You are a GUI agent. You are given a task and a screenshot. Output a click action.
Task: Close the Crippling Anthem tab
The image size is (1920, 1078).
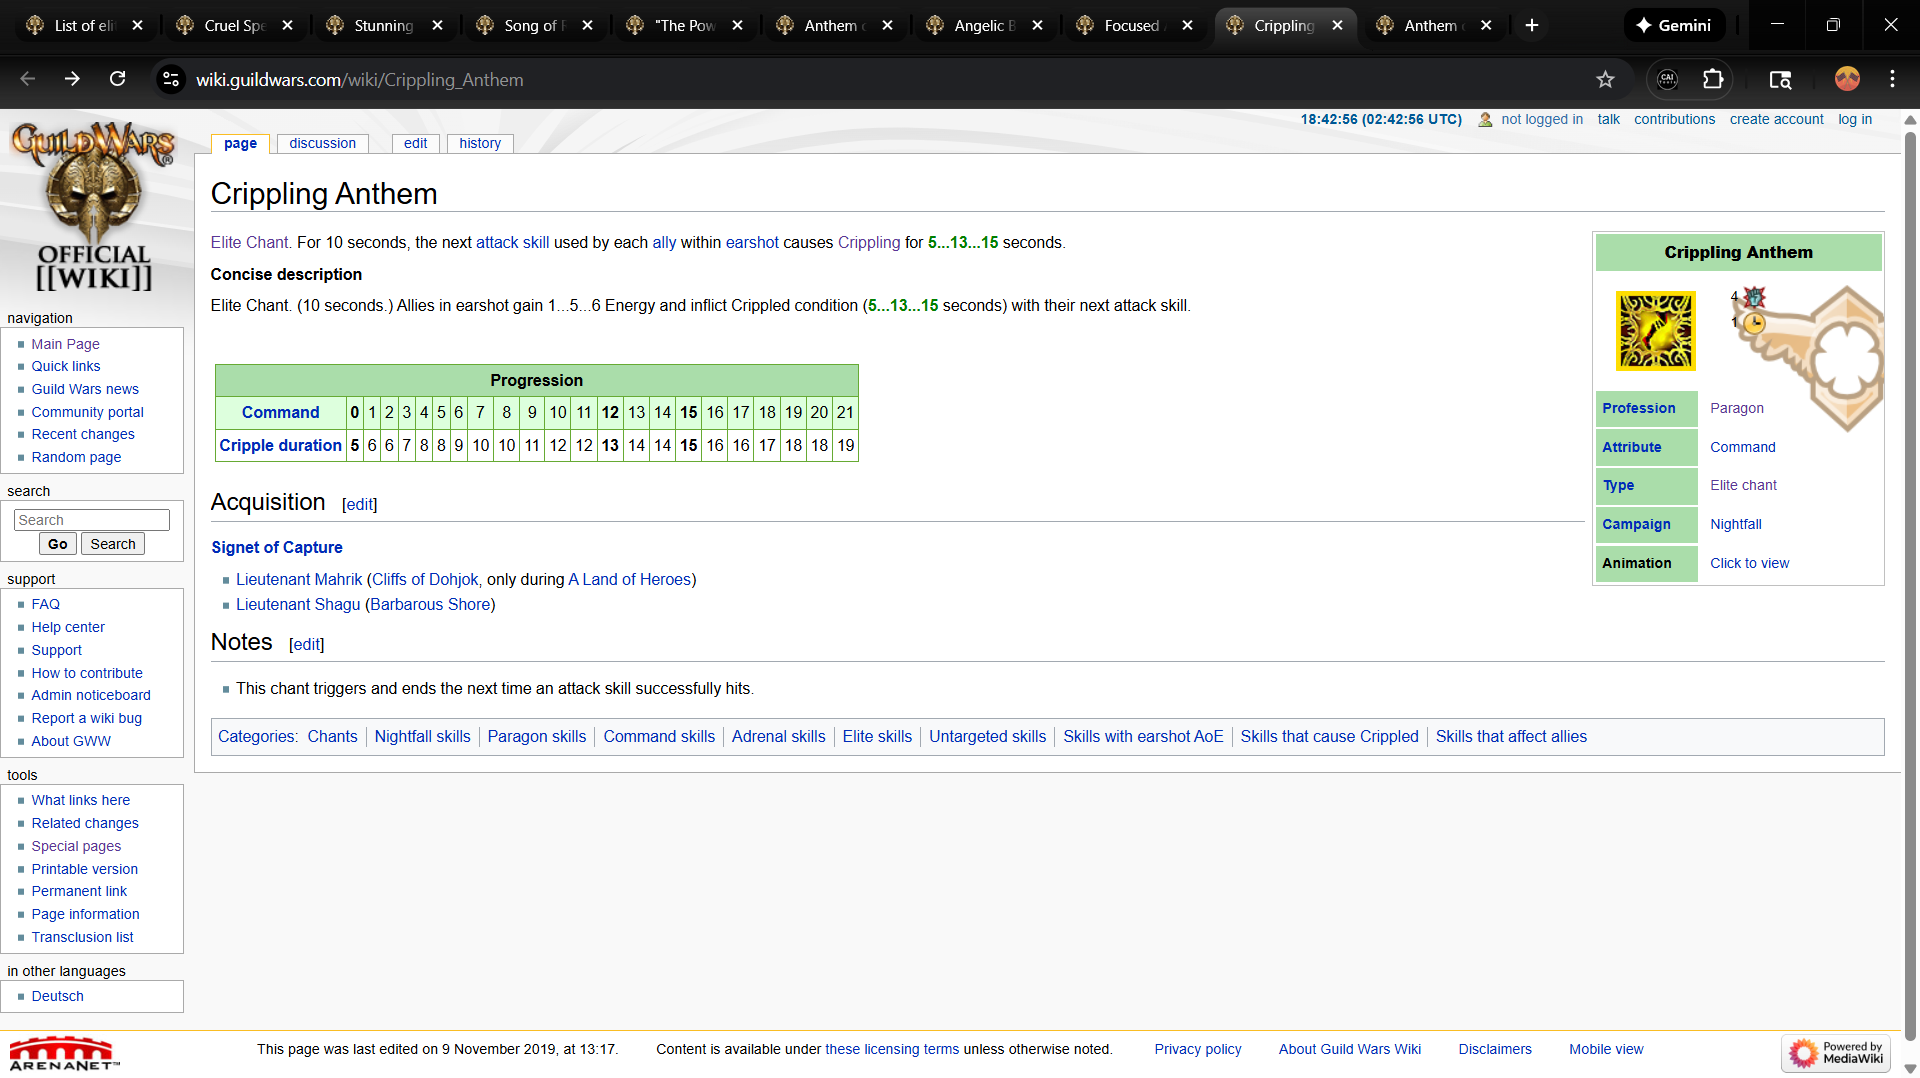pyautogui.click(x=1337, y=25)
